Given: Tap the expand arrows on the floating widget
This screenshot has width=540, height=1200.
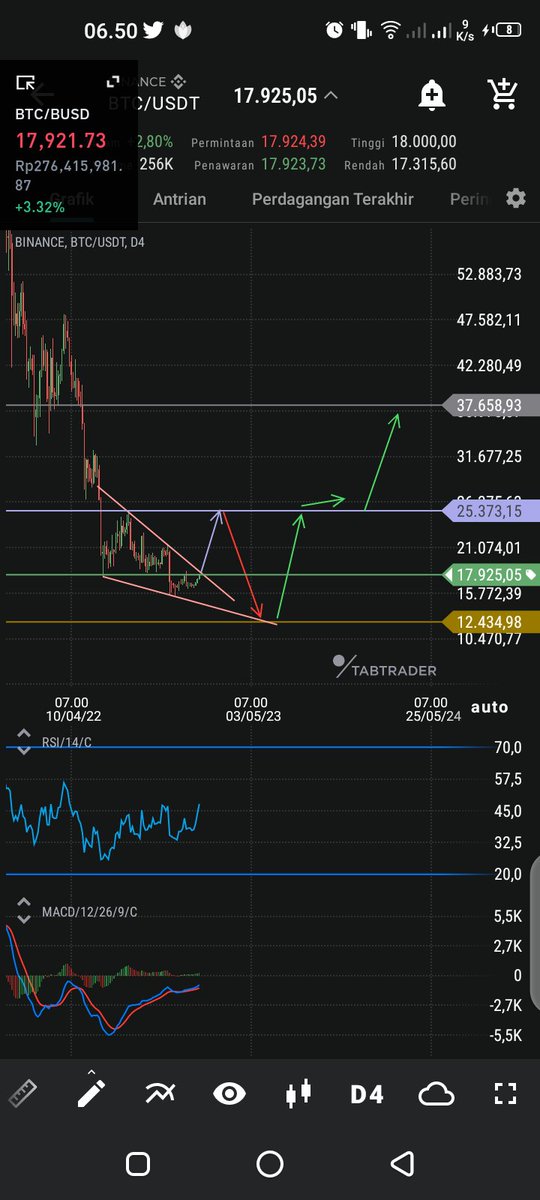Looking at the screenshot, I should point(113,82).
